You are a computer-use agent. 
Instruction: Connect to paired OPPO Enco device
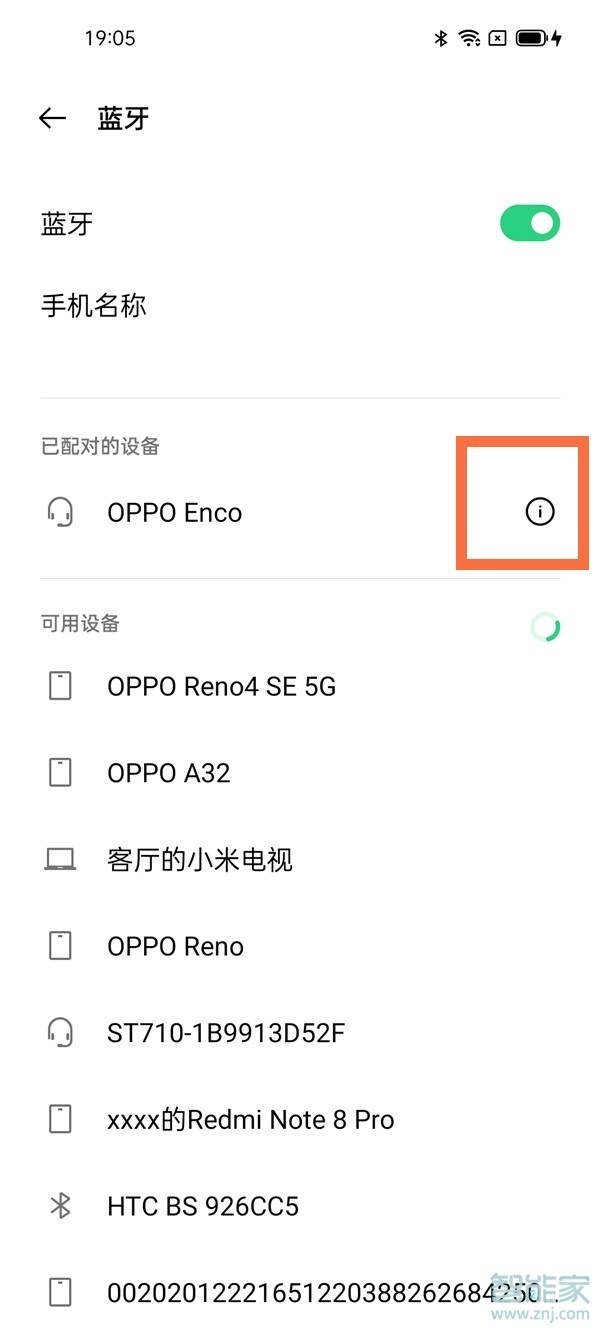tap(175, 513)
